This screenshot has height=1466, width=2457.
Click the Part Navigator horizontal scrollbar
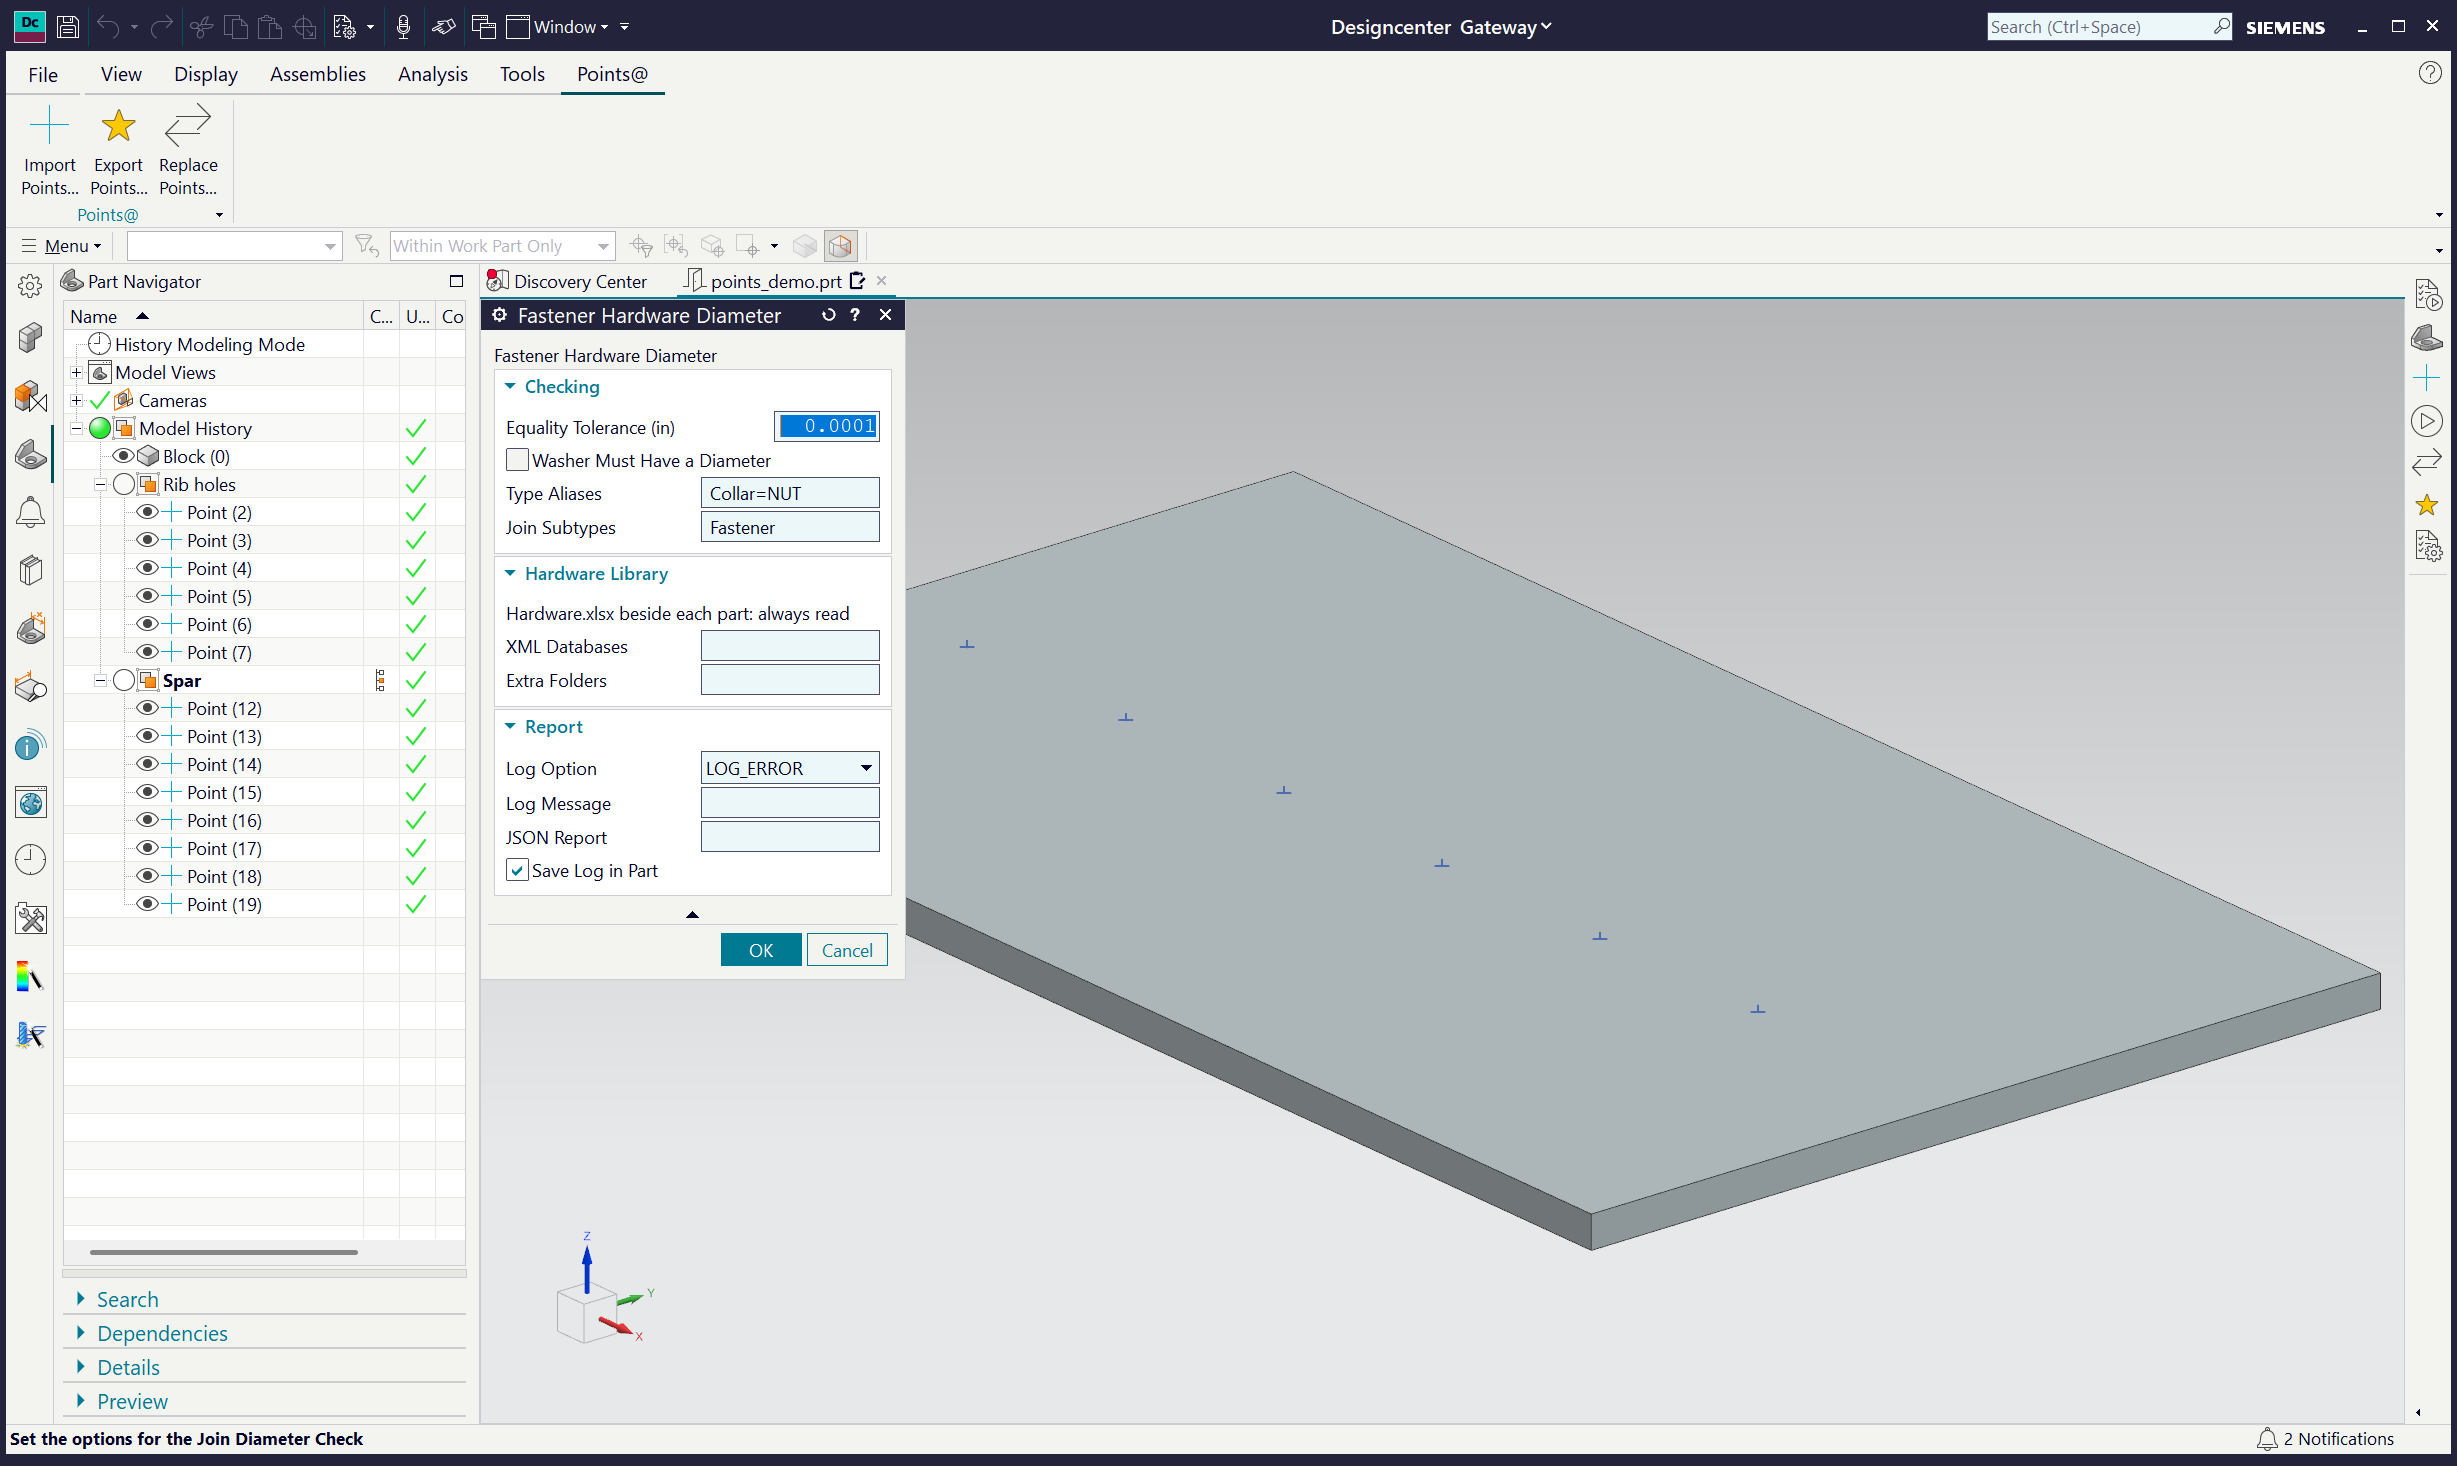point(223,1251)
